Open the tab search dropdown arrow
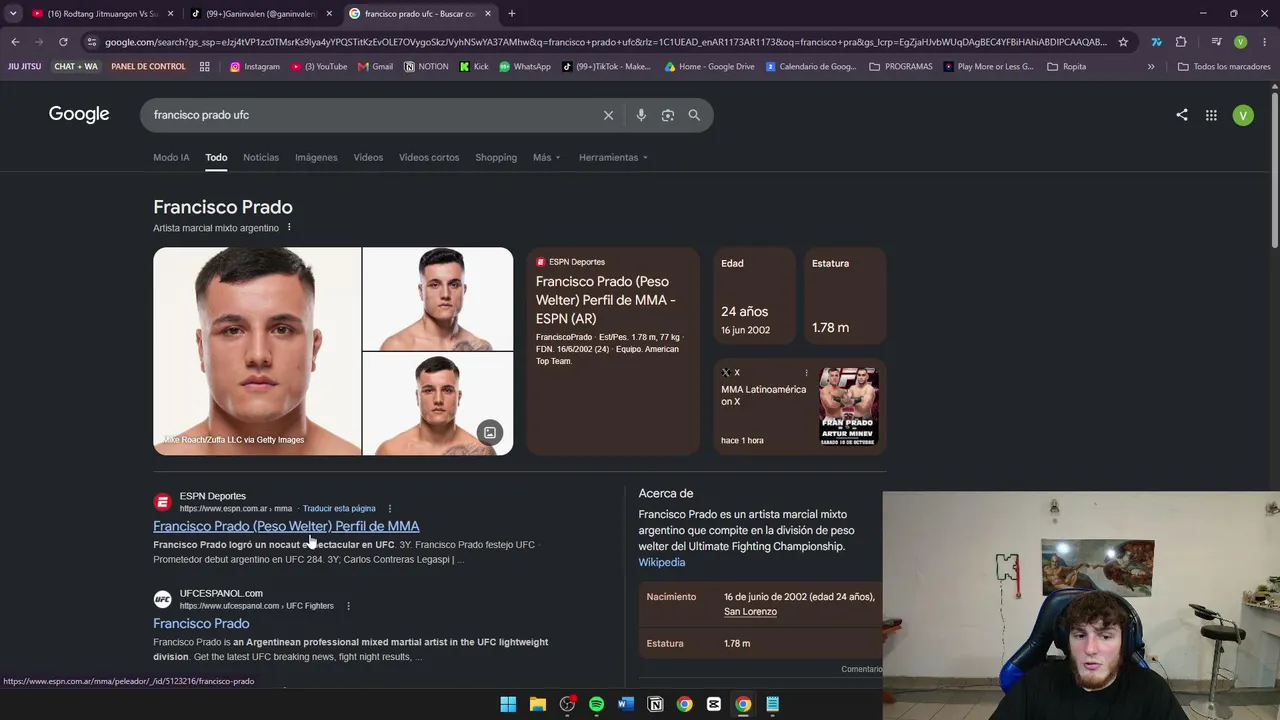This screenshot has height=720, width=1280. (13, 14)
